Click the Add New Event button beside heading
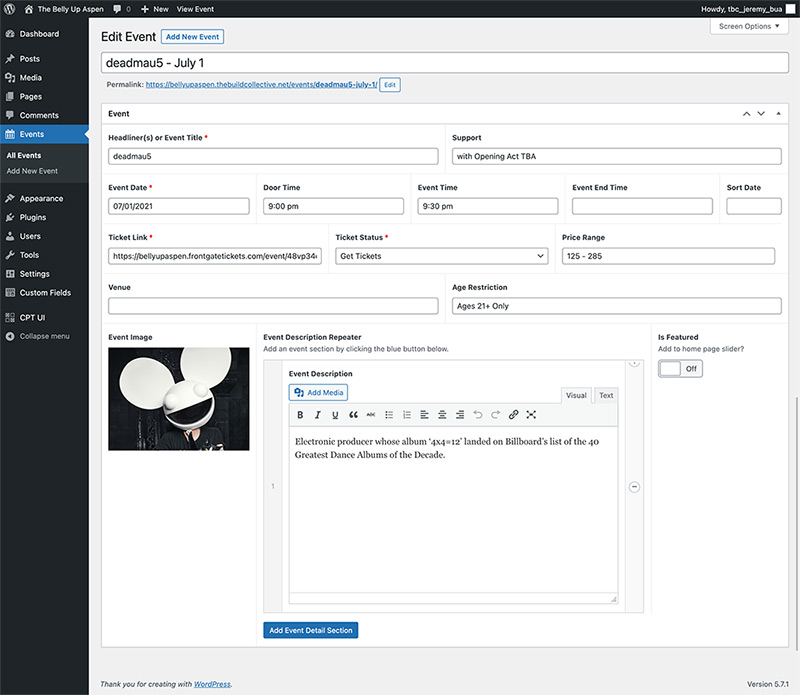 (x=192, y=37)
